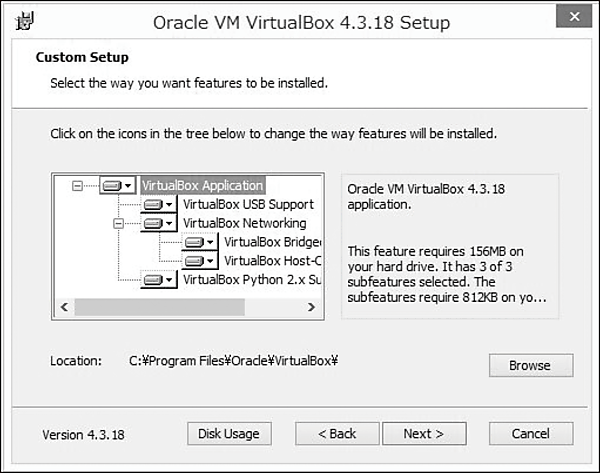Open the Python 2.x Support drive icon

(158, 280)
